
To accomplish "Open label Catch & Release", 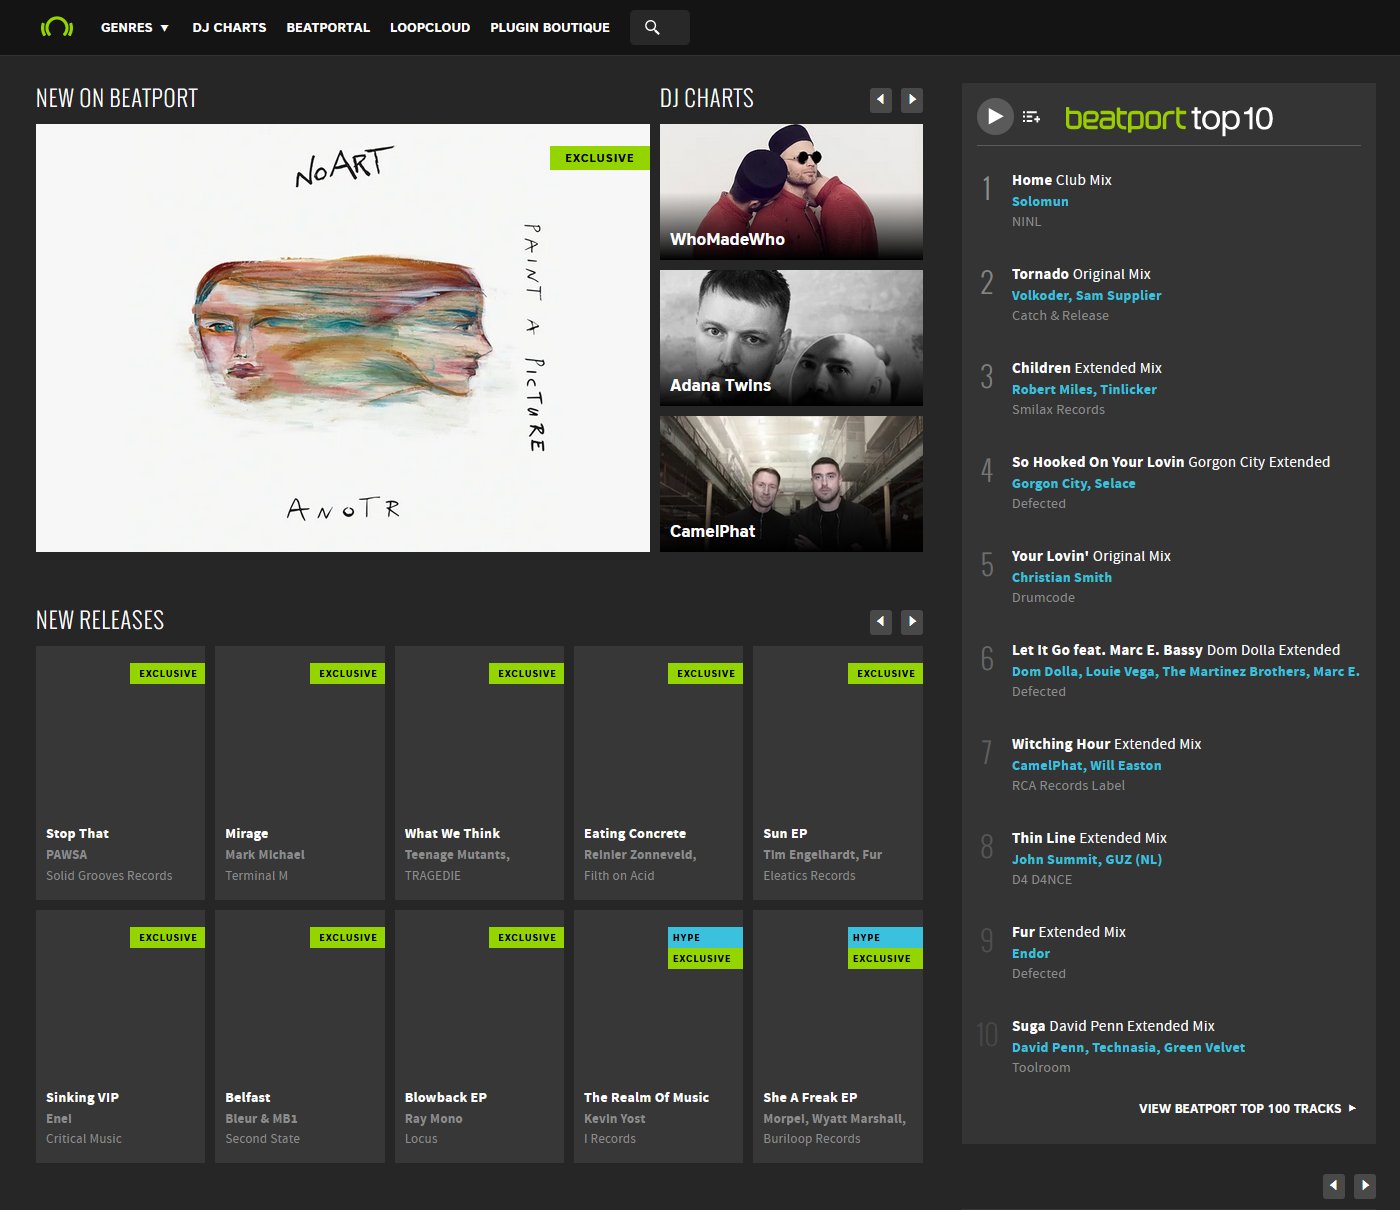I will (1060, 315).
